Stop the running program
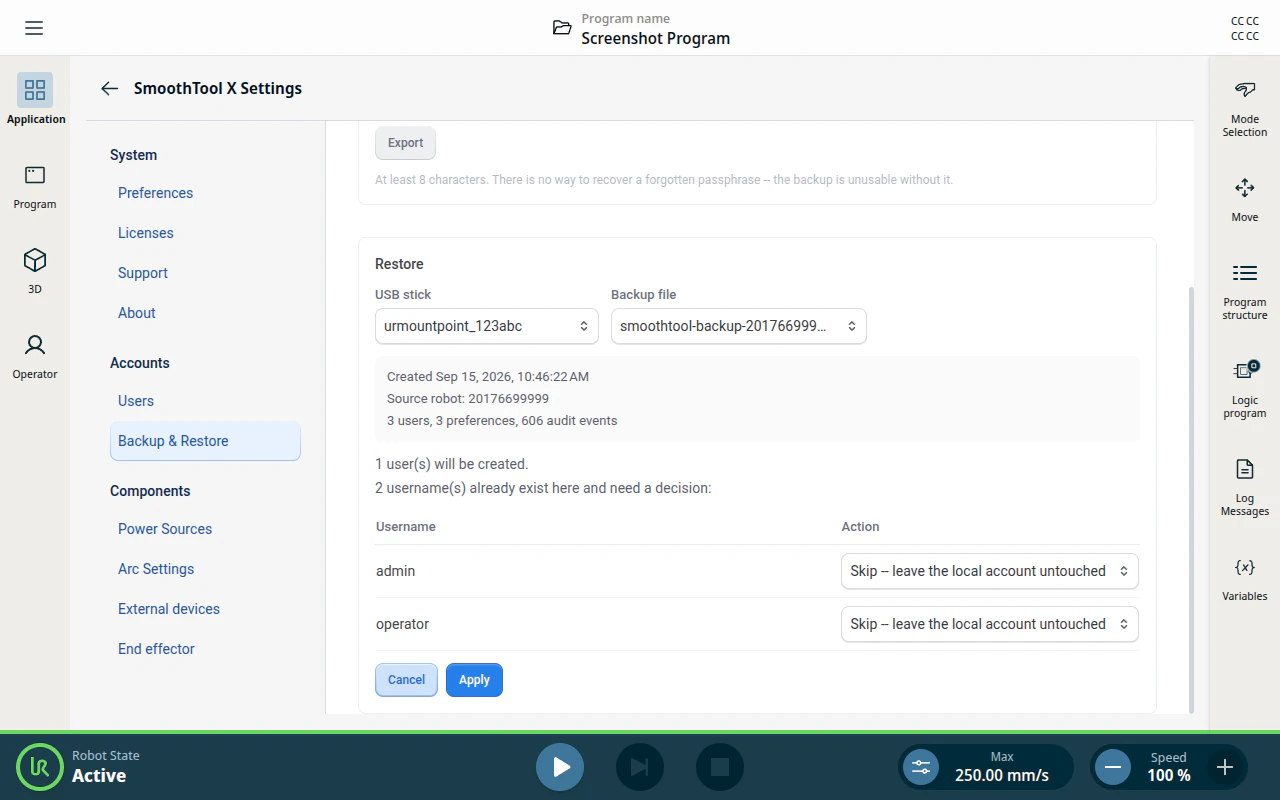This screenshot has height=800, width=1280. [720, 767]
